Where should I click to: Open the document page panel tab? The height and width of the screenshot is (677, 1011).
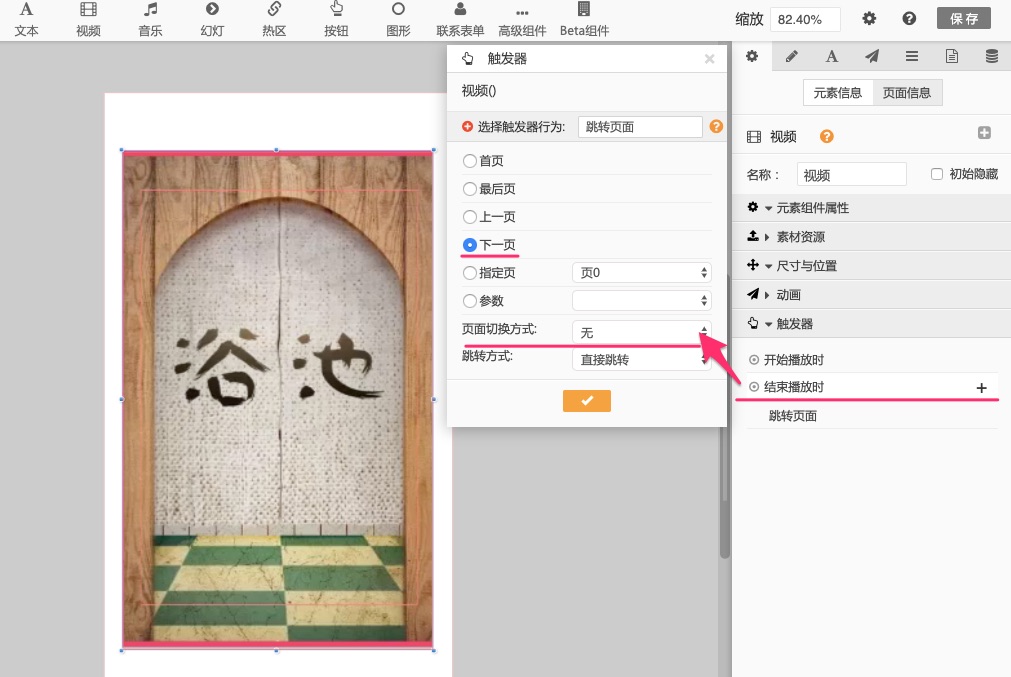point(952,56)
